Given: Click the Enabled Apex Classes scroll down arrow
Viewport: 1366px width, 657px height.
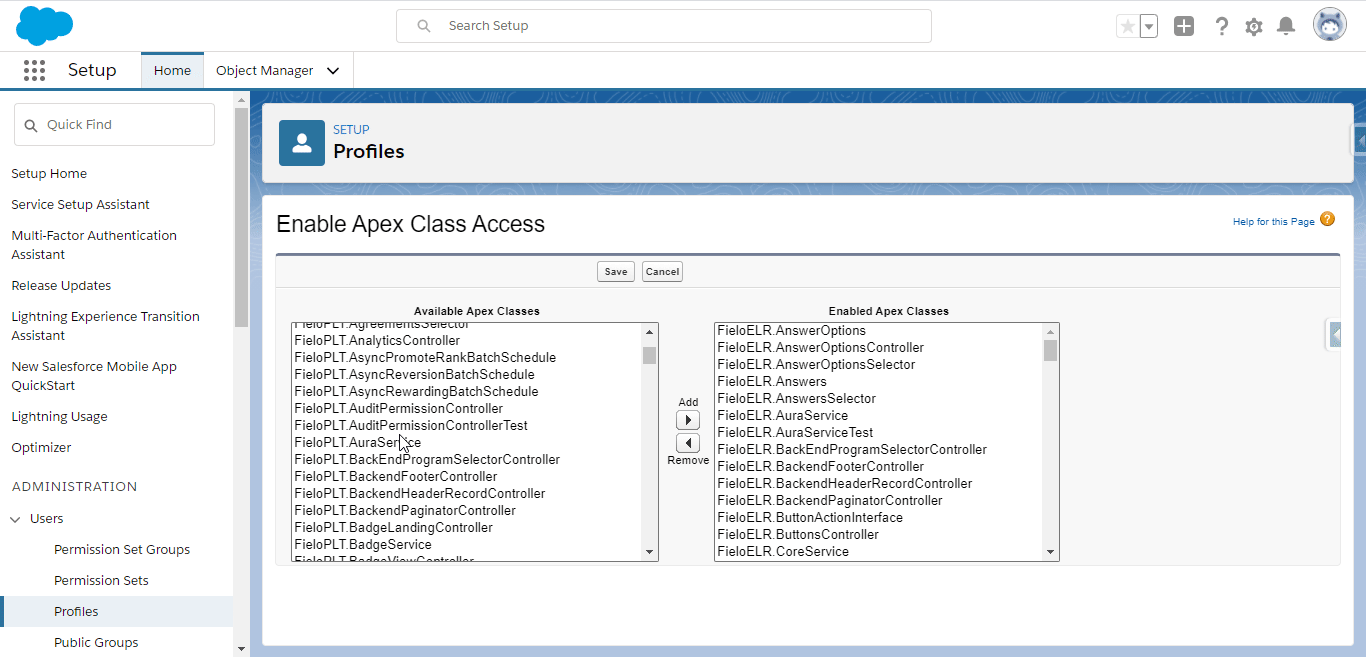Looking at the screenshot, I should (x=1050, y=552).
